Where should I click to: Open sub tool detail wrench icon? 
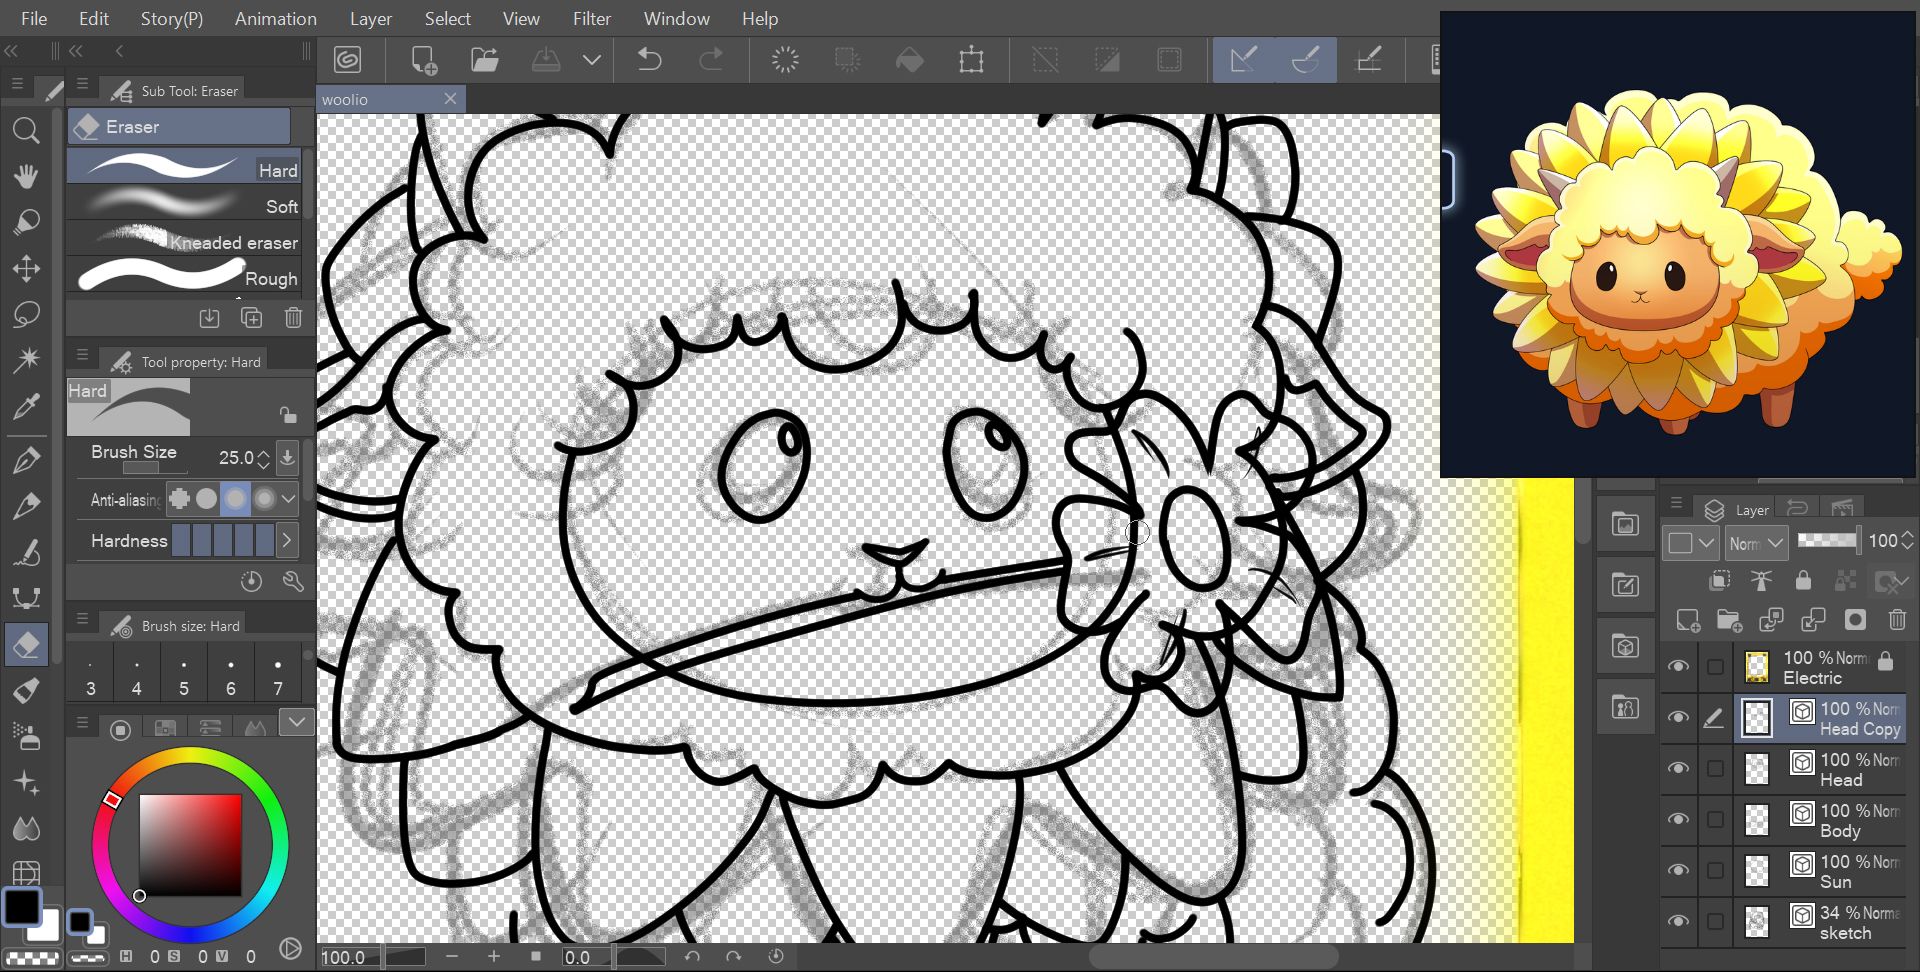tap(293, 581)
